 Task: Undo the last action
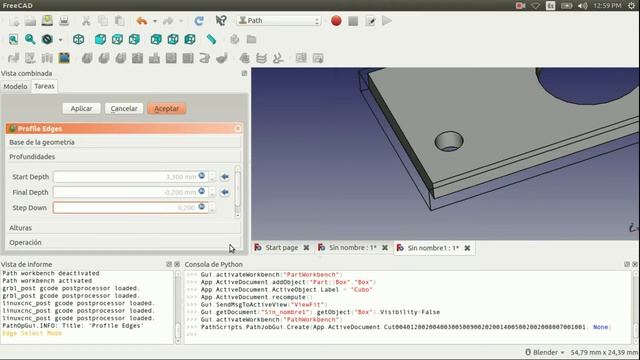point(142,21)
